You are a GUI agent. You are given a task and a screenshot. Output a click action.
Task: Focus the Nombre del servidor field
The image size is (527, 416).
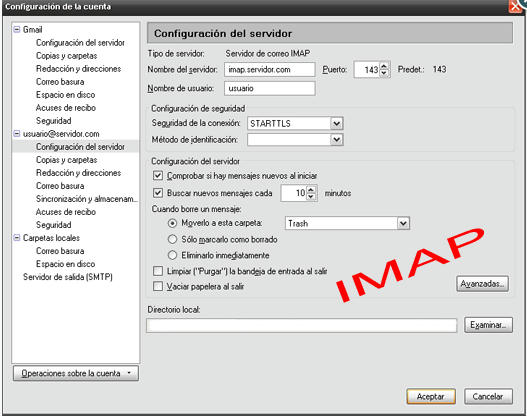coord(270,70)
